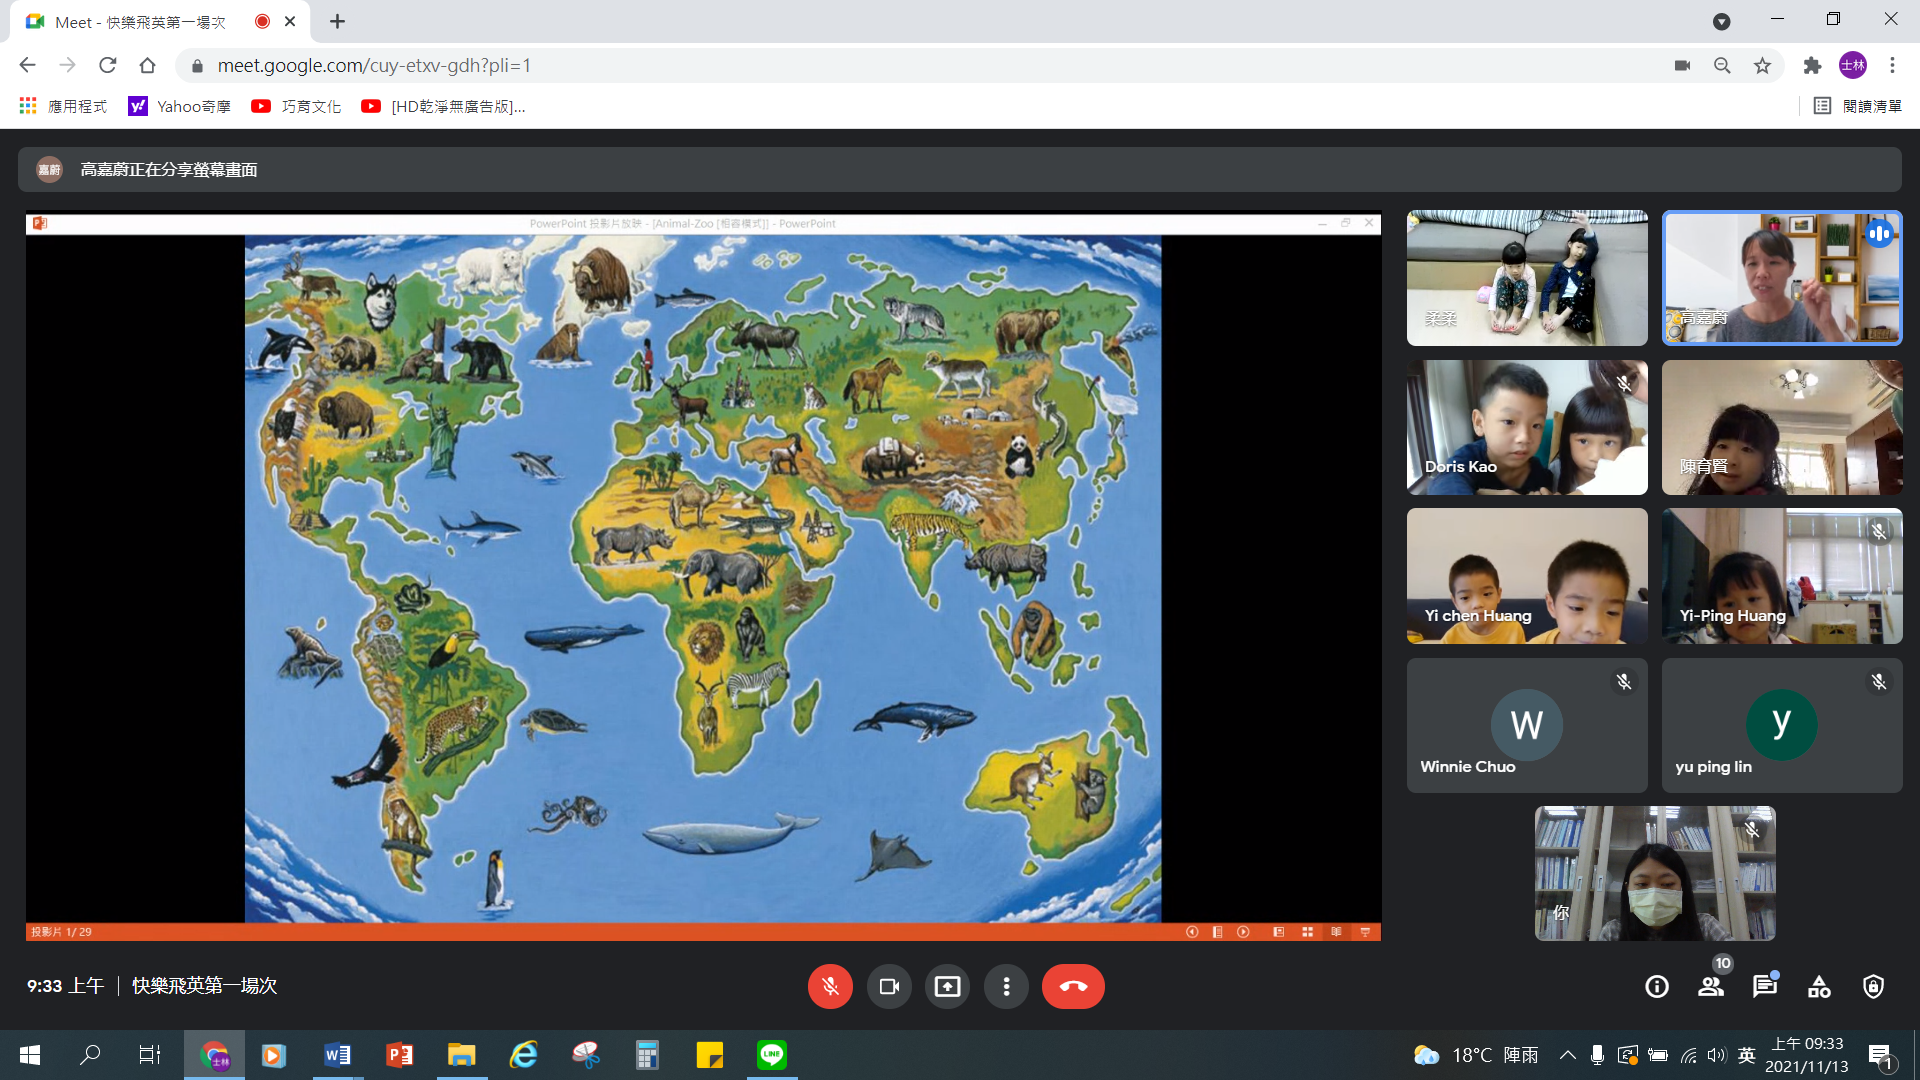The height and width of the screenshot is (1080, 1920).
Task: Open Windows taskbar search
Action: click(90, 1055)
